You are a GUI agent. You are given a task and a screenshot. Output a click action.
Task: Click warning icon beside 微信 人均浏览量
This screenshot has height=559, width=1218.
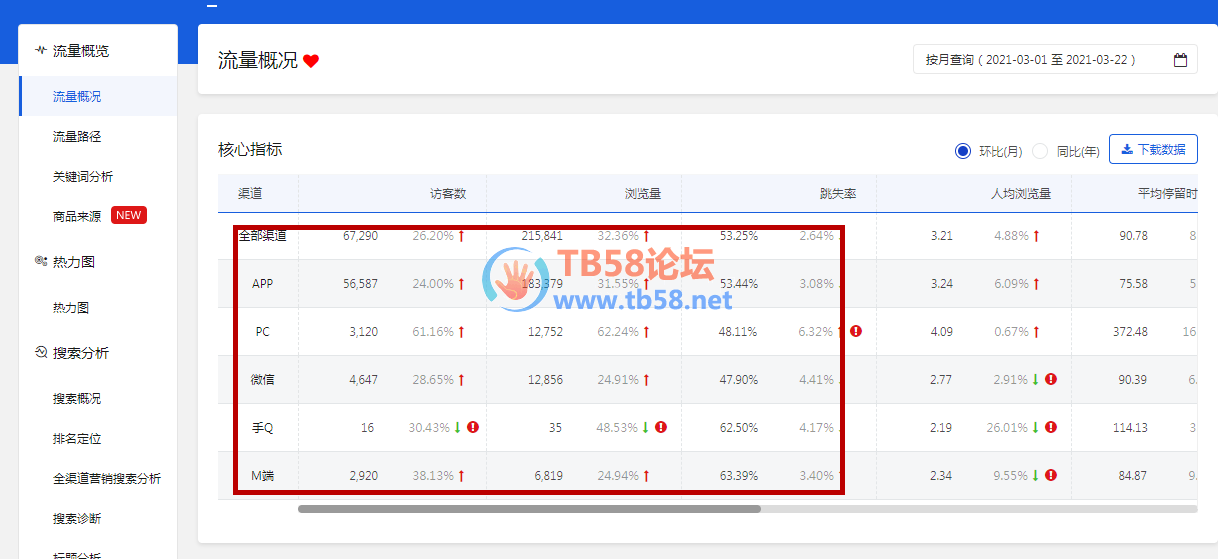(x=1051, y=379)
